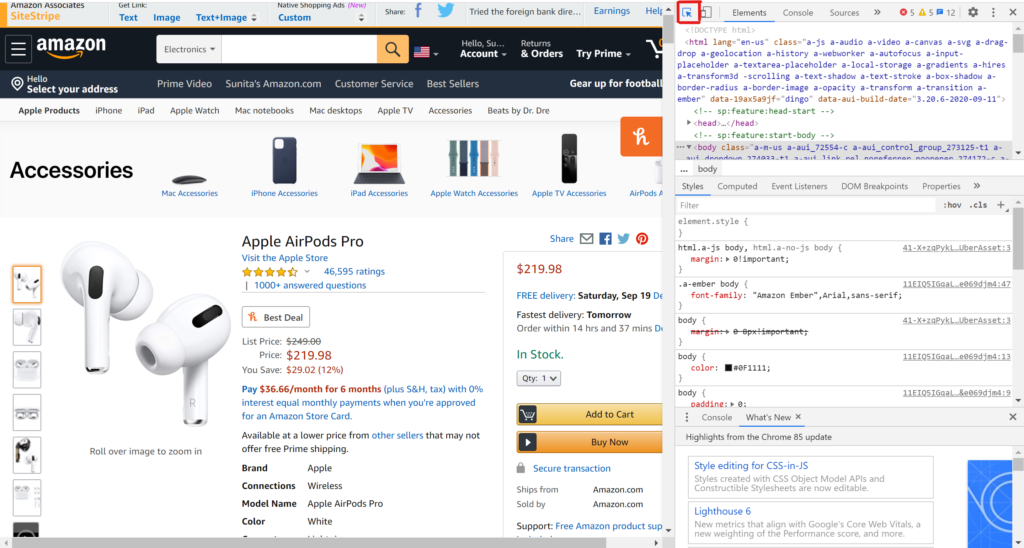This screenshot has height=548, width=1024.
Task: Switch to the Console tab
Action: [797, 12]
